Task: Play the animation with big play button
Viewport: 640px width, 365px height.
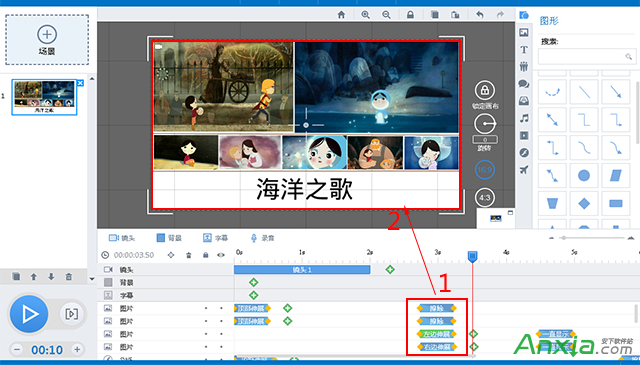Action: point(29,314)
